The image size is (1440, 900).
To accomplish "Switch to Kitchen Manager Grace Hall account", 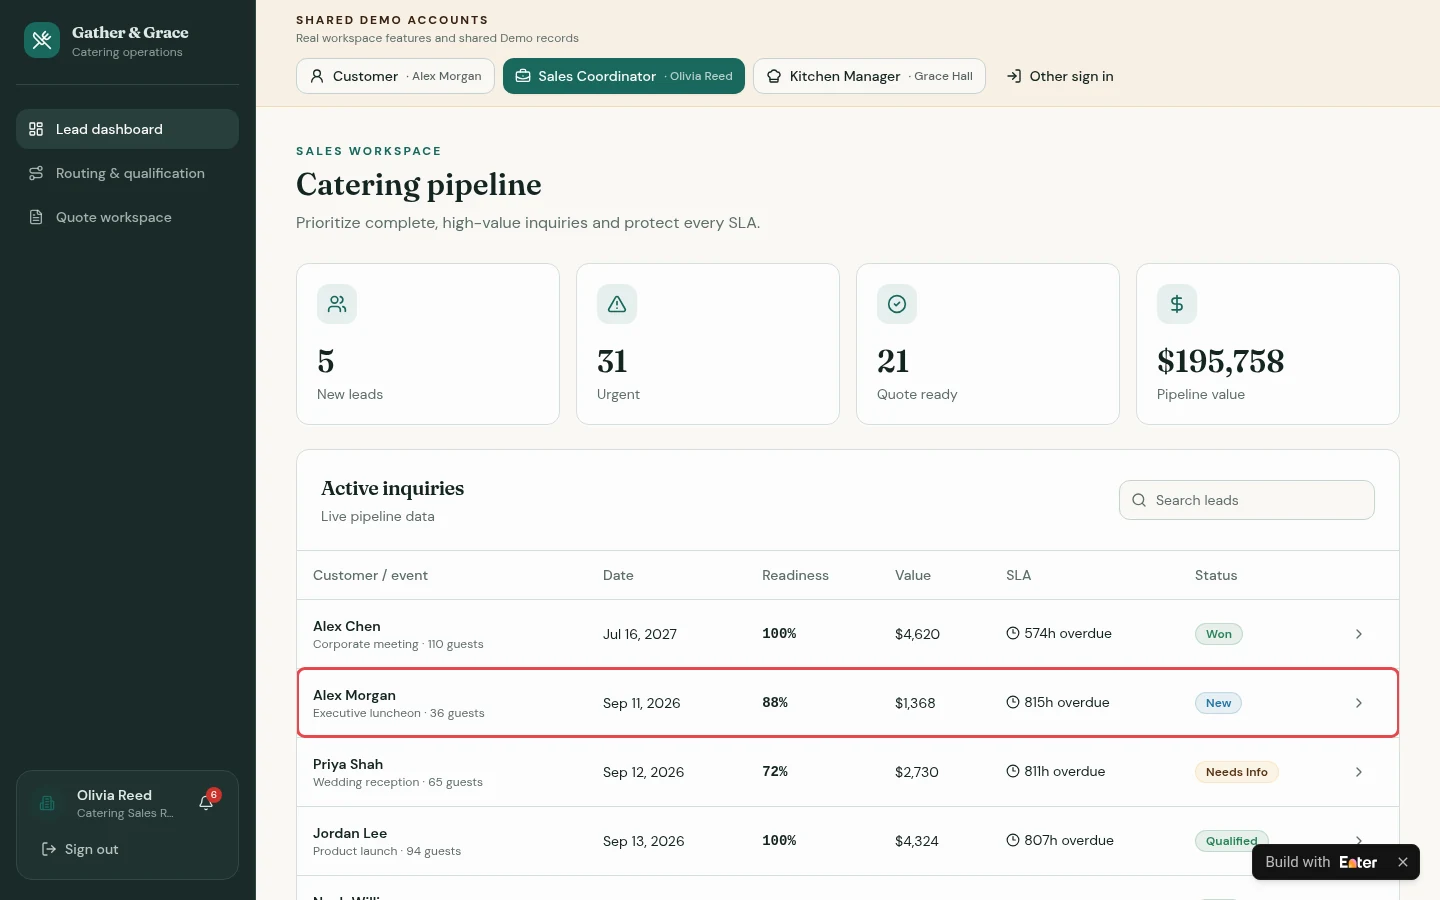I will (869, 76).
